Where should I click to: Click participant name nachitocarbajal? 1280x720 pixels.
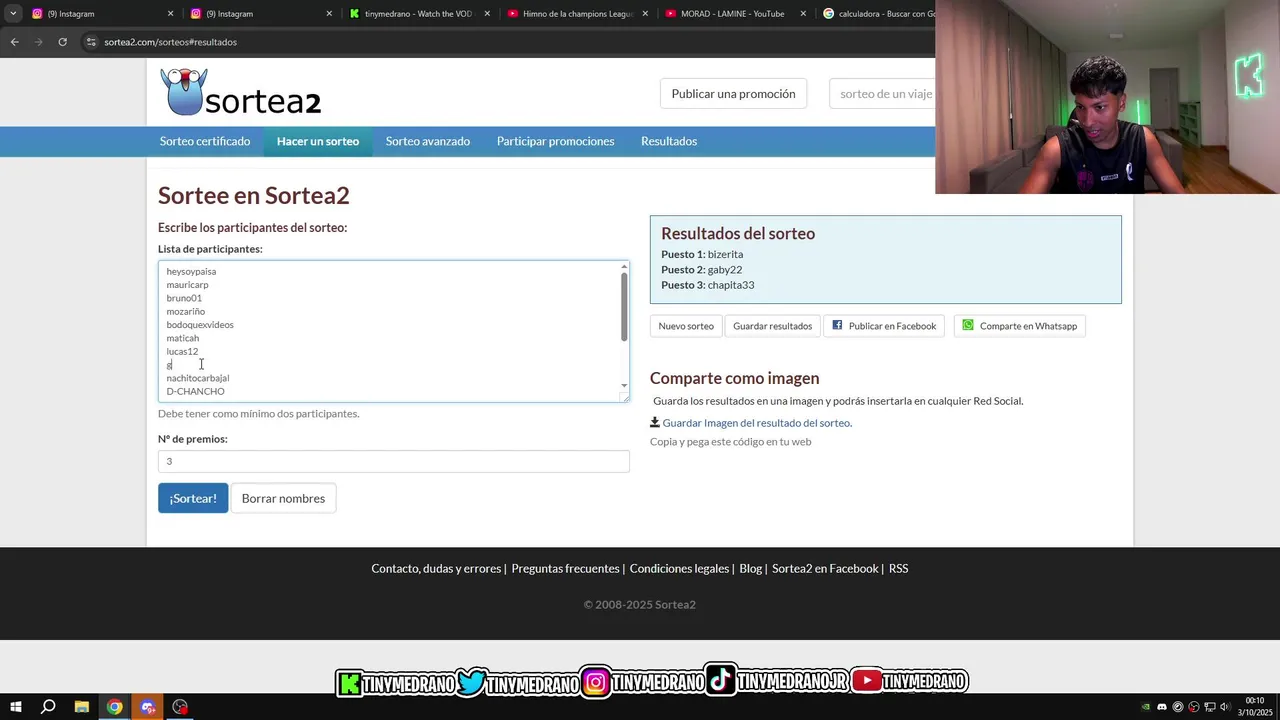click(x=197, y=378)
